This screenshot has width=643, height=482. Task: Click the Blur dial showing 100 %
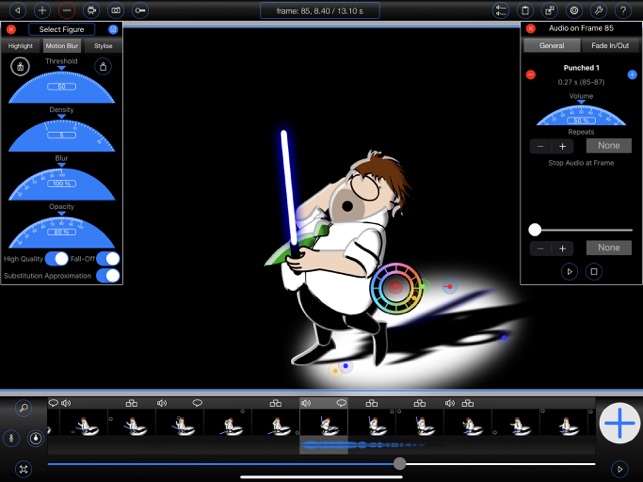(x=62, y=183)
